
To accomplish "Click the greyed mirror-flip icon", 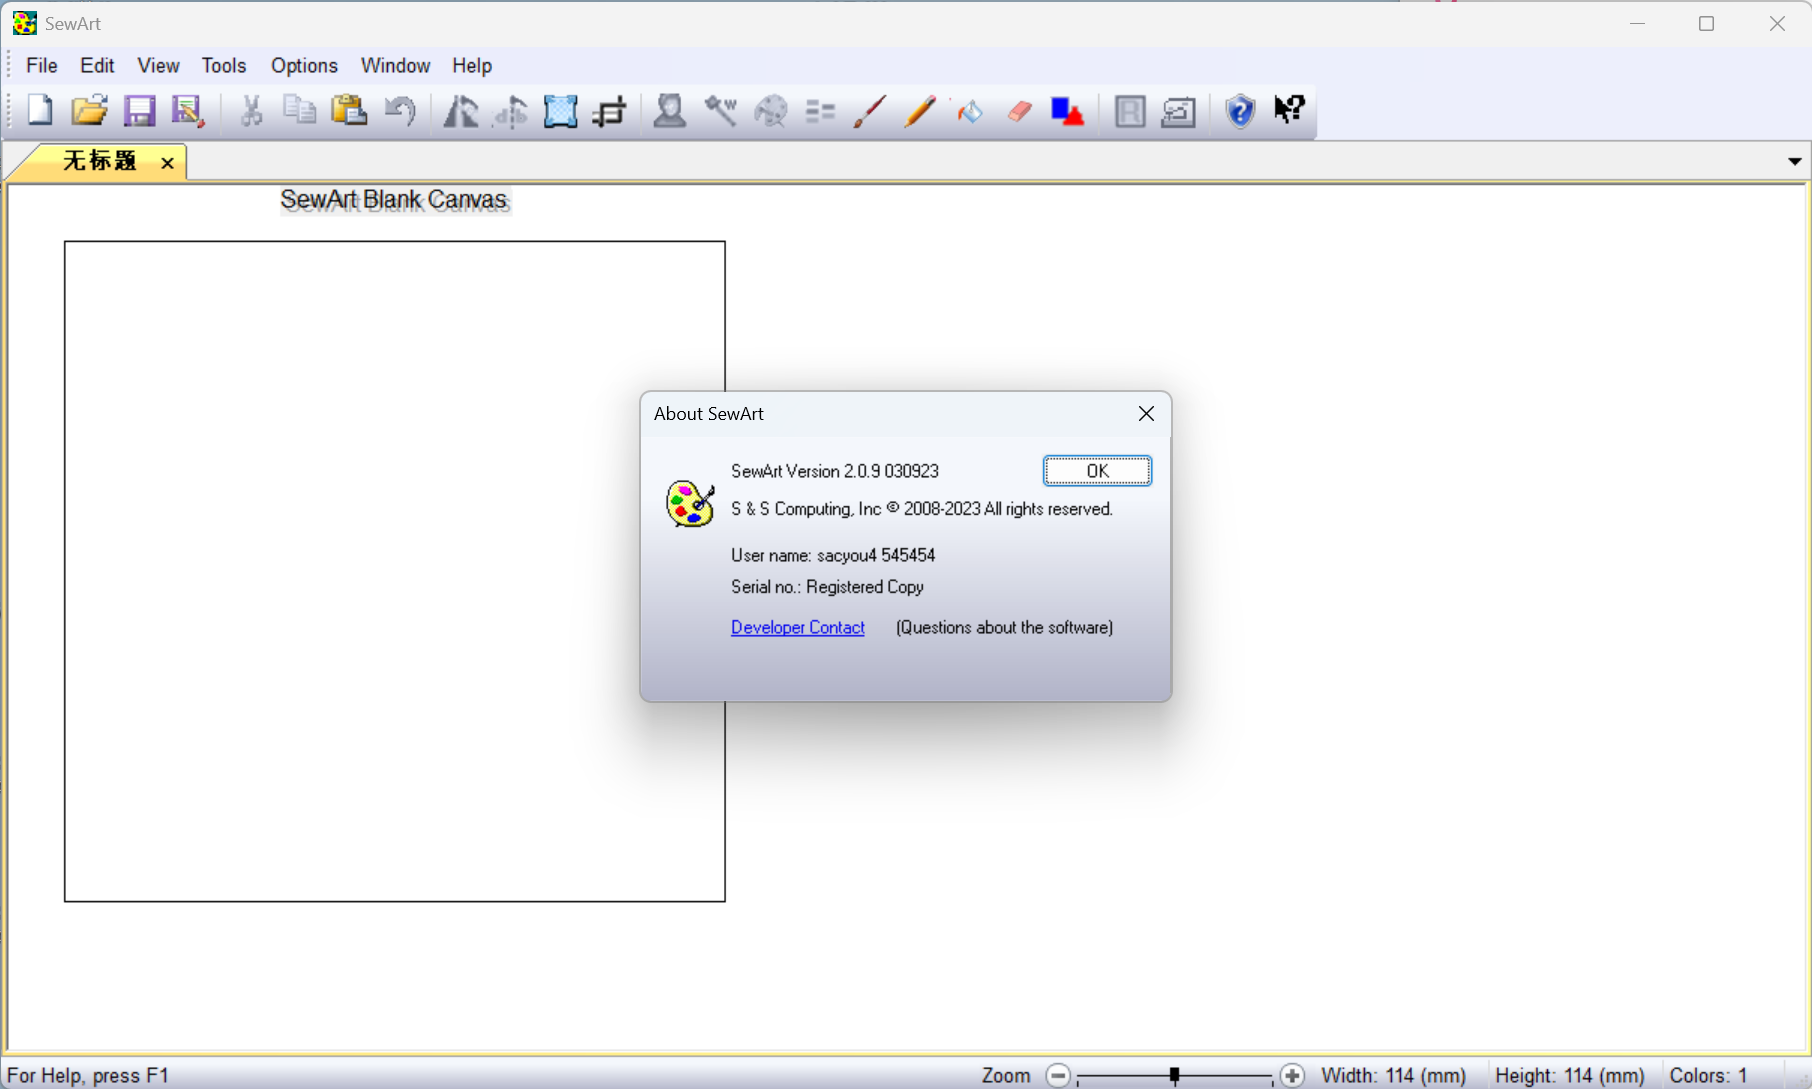I will click(x=511, y=111).
